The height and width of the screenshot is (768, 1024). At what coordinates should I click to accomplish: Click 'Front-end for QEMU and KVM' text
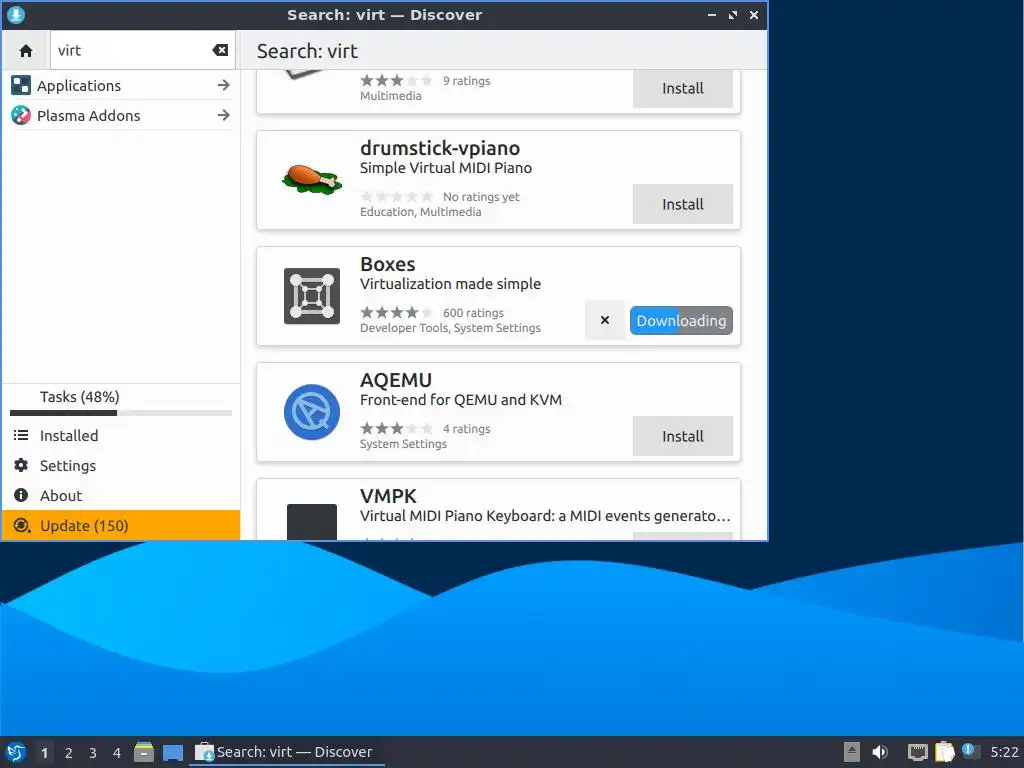point(460,400)
